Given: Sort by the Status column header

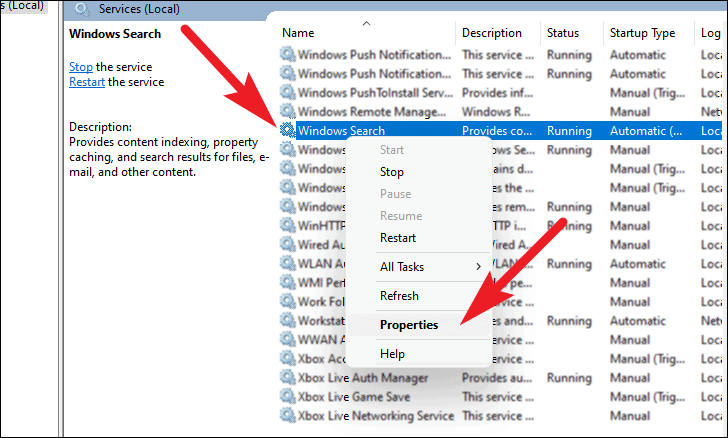Looking at the screenshot, I should pyautogui.click(x=563, y=33).
